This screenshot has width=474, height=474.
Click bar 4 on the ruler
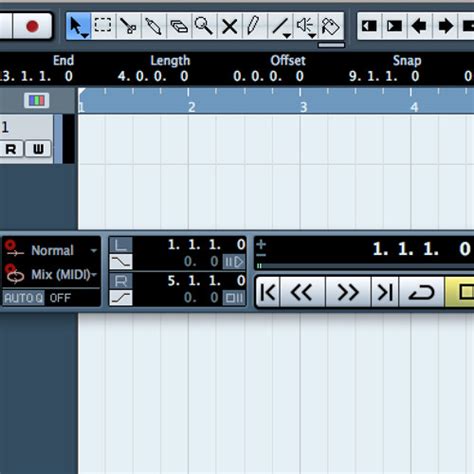(x=414, y=107)
